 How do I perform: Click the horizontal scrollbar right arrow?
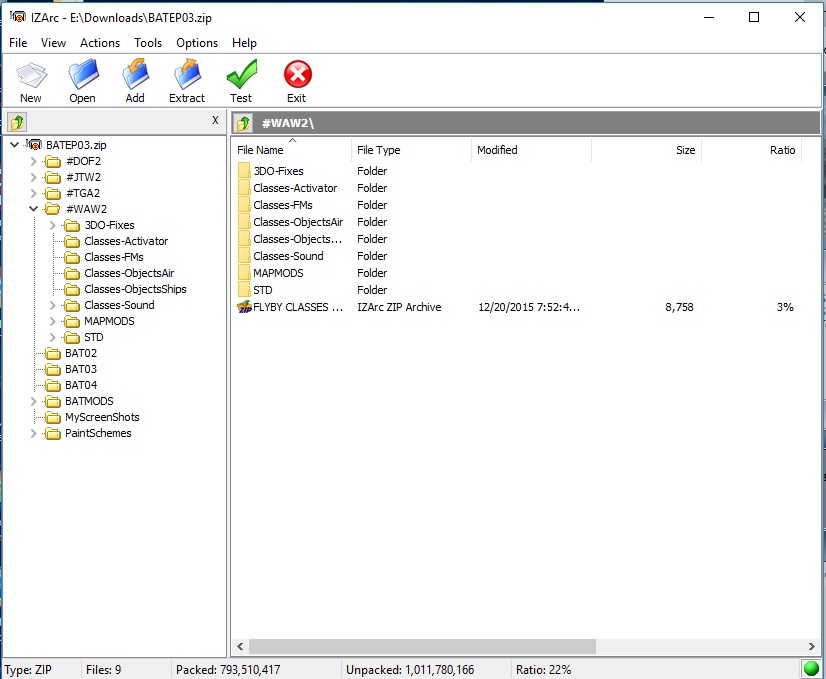(x=812, y=646)
